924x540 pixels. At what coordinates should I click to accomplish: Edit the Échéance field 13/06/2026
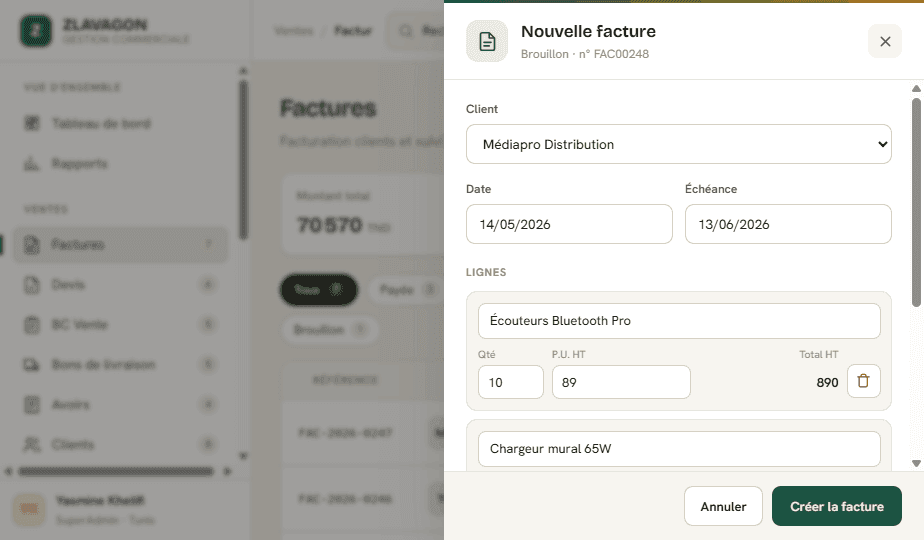[788, 224]
